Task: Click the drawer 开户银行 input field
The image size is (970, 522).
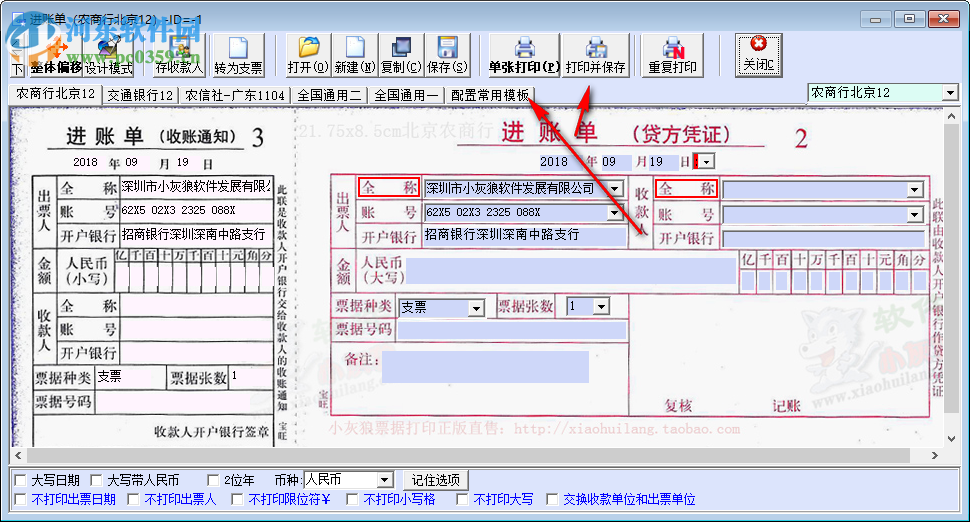Action: pyautogui.click(x=525, y=236)
